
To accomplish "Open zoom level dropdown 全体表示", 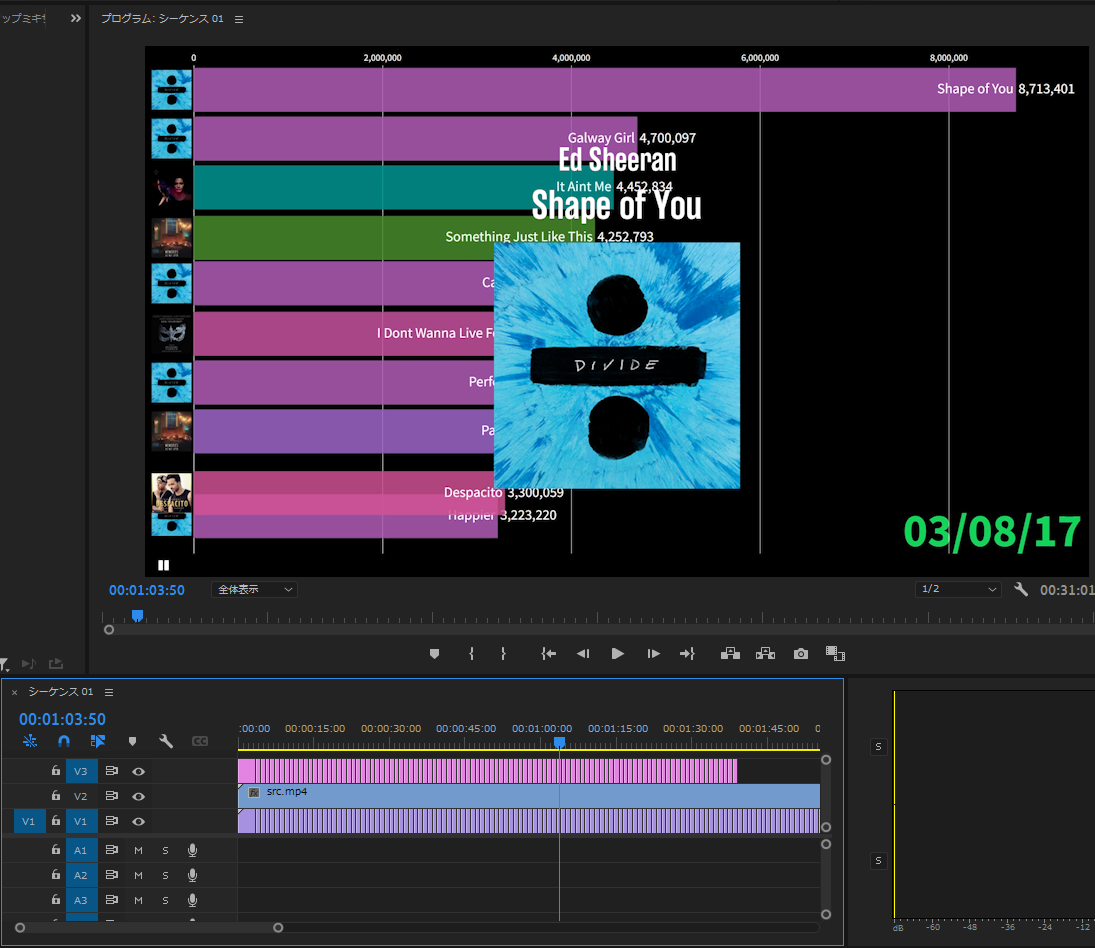I will (254, 590).
